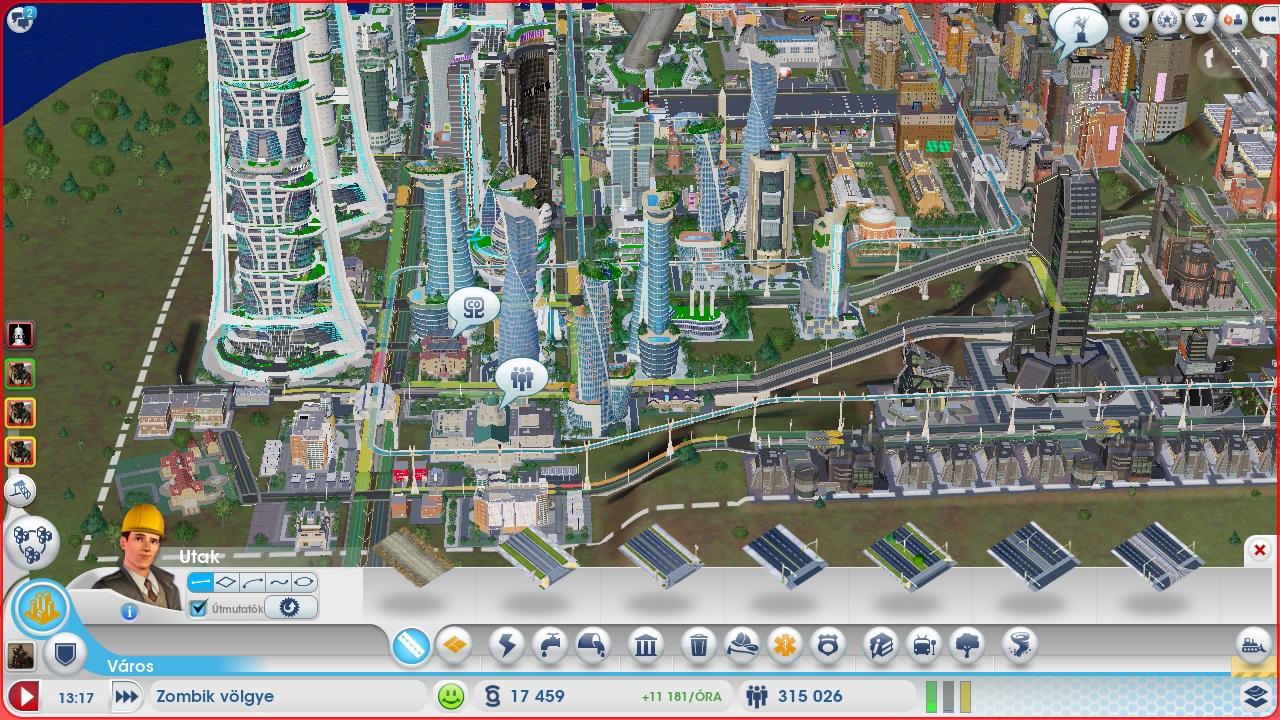Click the city specialization gold buildings icon

42,608
